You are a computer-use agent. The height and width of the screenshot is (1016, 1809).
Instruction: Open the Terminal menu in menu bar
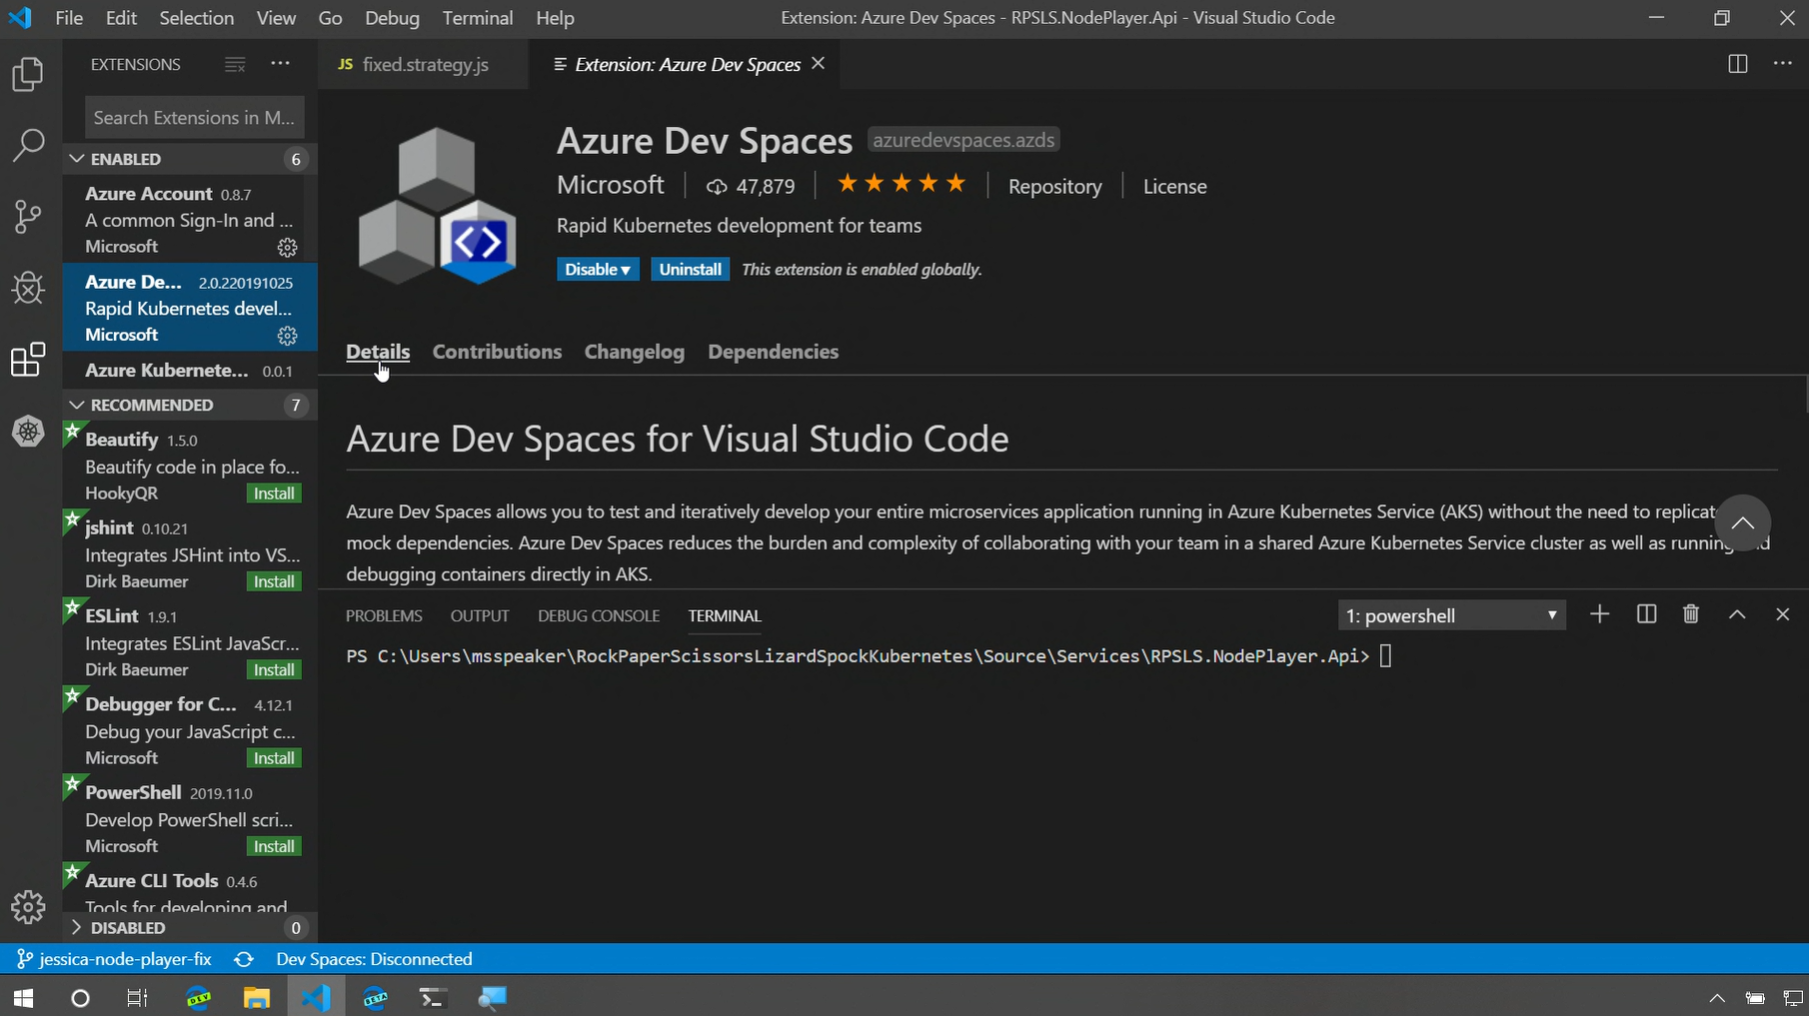point(477,18)
